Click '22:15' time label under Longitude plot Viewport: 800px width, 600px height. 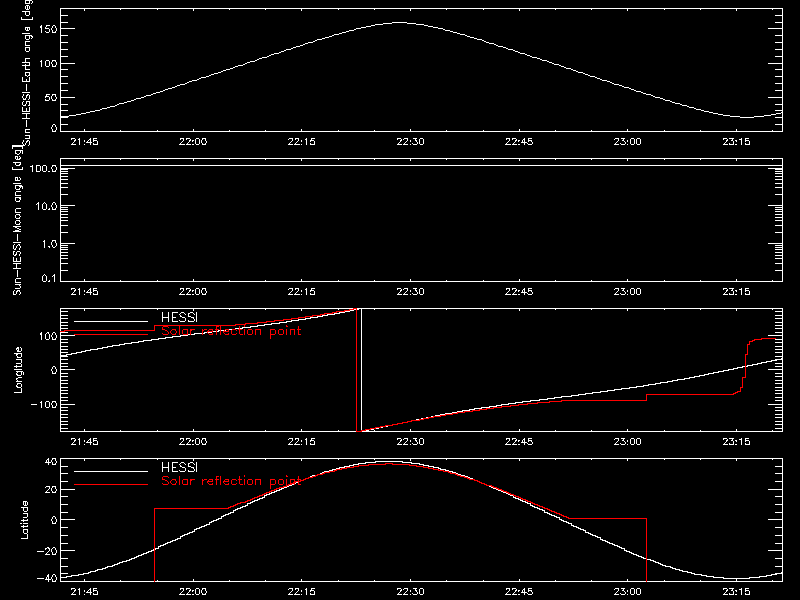coord(302,441)
